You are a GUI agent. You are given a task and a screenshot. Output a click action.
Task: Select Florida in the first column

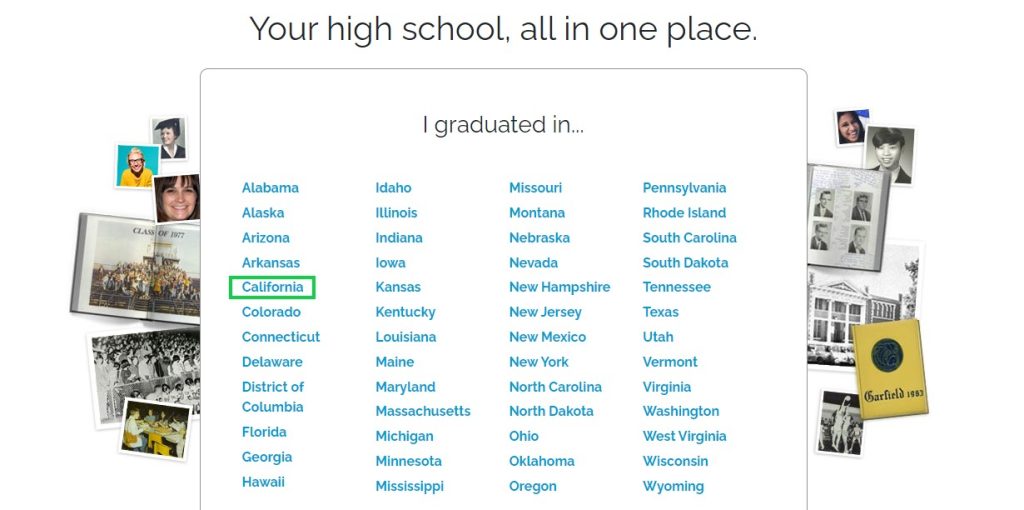(264, 432)
